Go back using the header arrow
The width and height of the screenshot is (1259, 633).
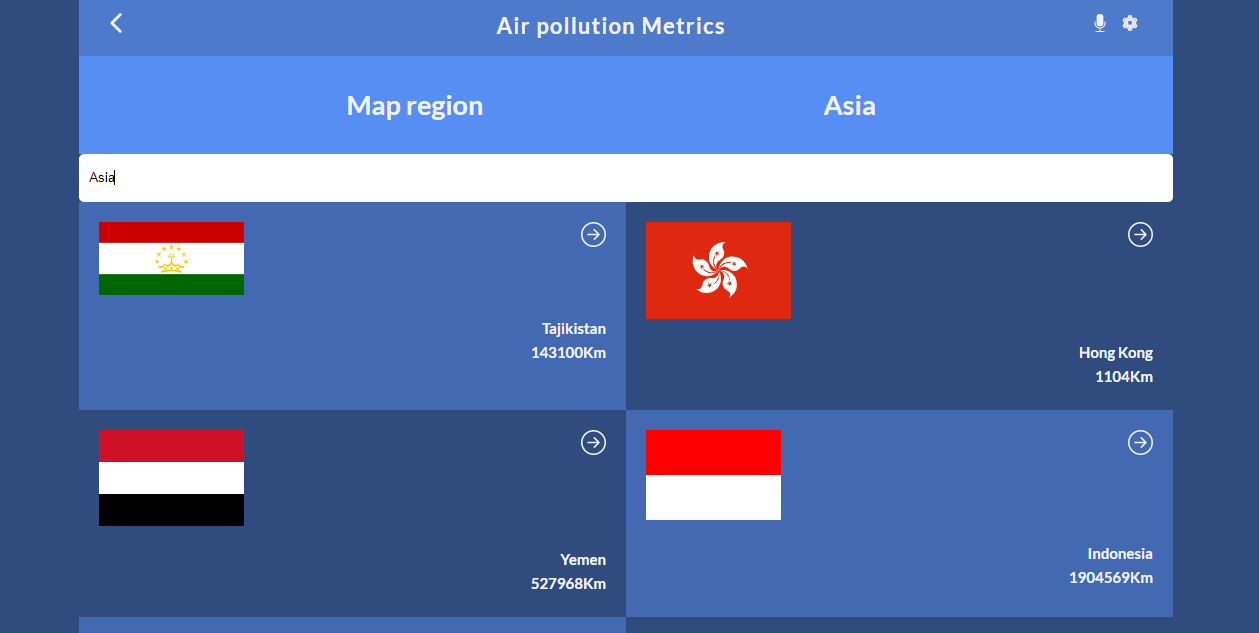tap(116, 23)
